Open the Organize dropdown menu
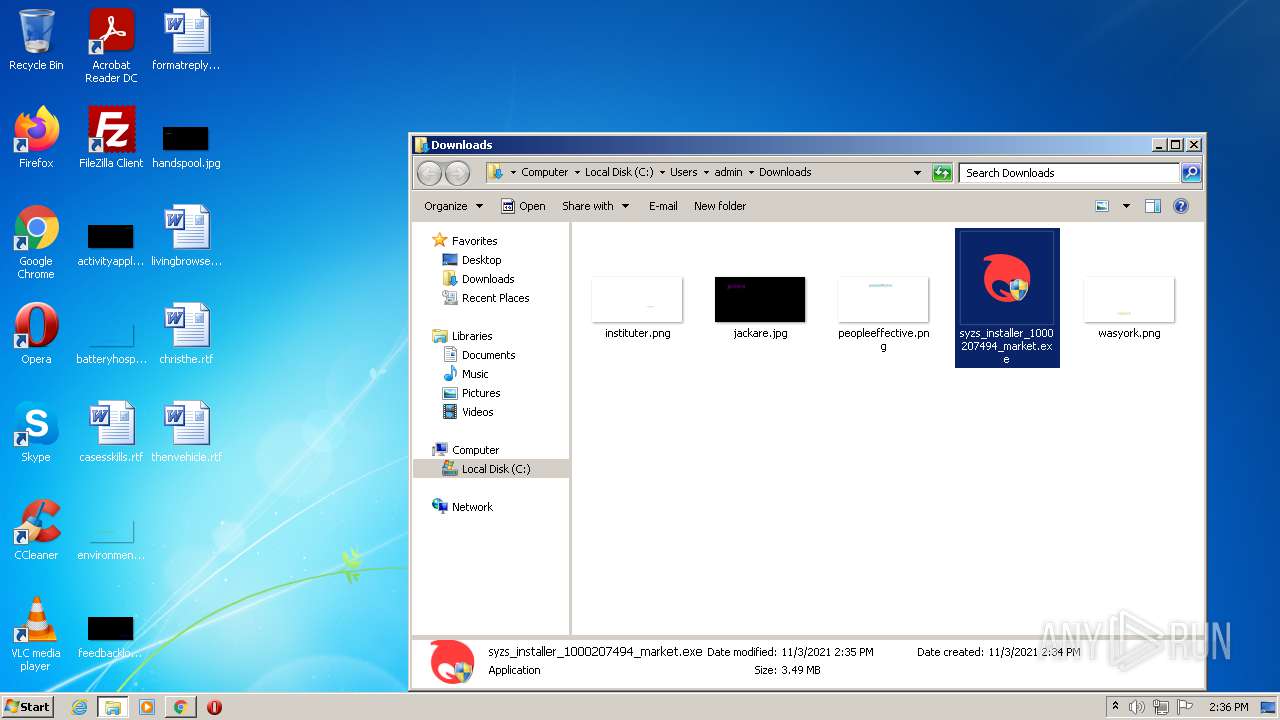The width and height of the screenshot is (1280, 720). (x=453, y=206)
